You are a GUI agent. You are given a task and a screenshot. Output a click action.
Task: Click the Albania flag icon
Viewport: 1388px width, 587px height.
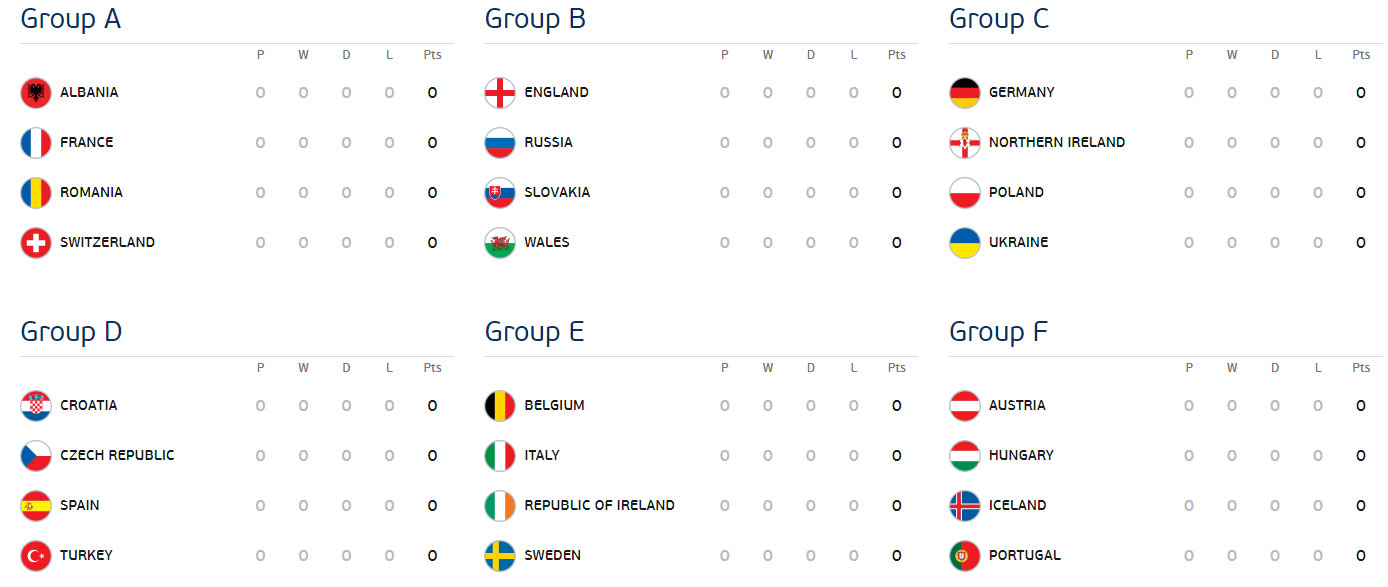pos(36,93)
